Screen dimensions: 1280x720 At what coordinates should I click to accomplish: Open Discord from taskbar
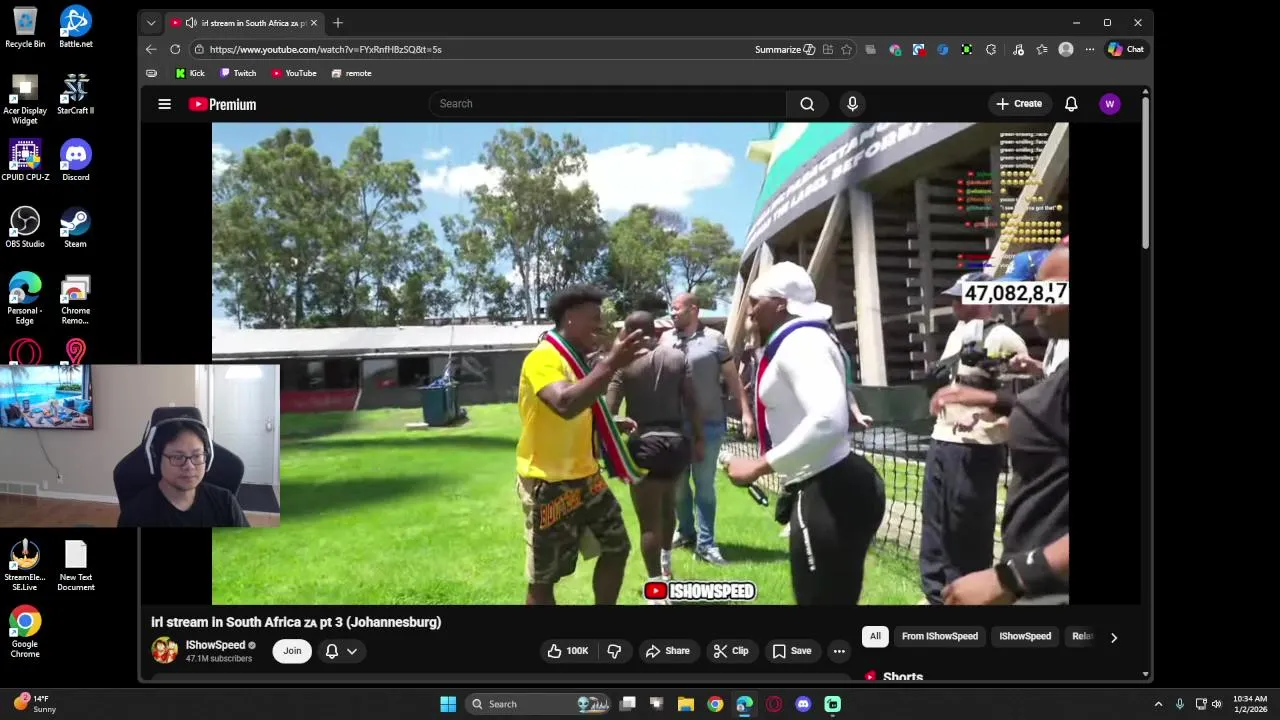(x=803, y=704)
